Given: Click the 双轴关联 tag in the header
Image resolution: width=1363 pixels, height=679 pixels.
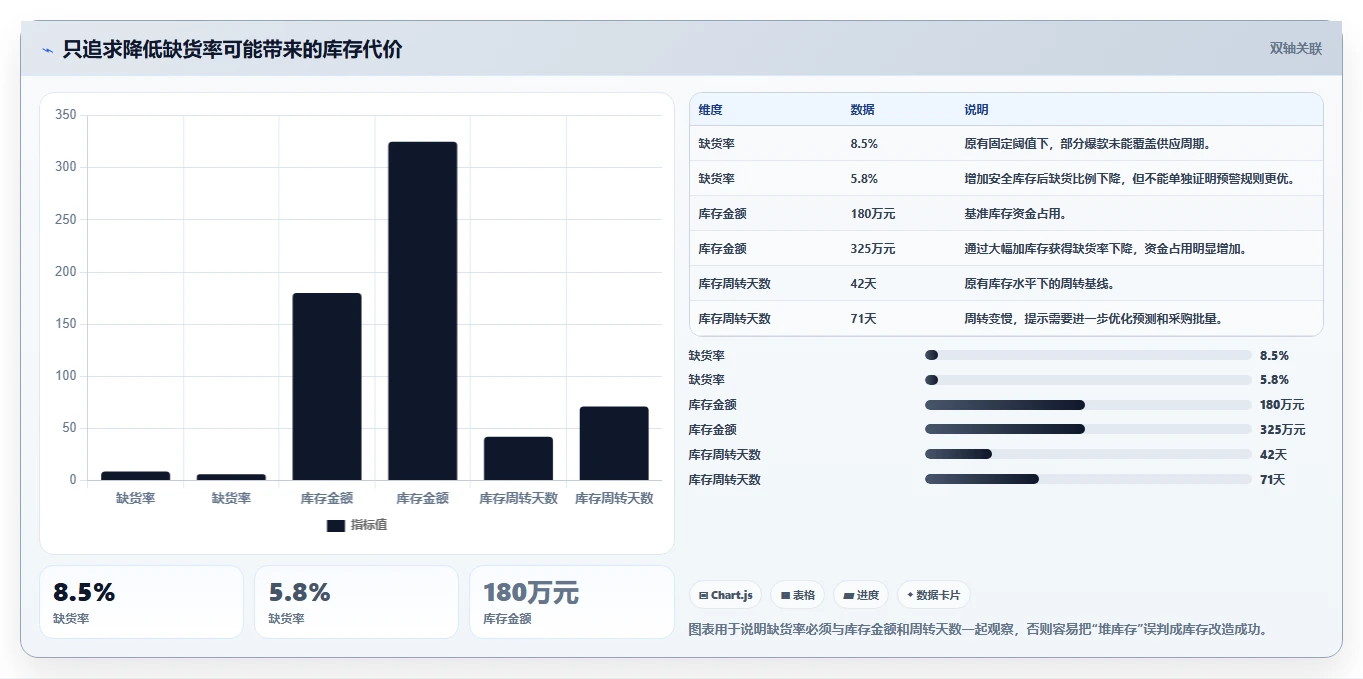Looking at the screenshot, I should (1296, 48).
